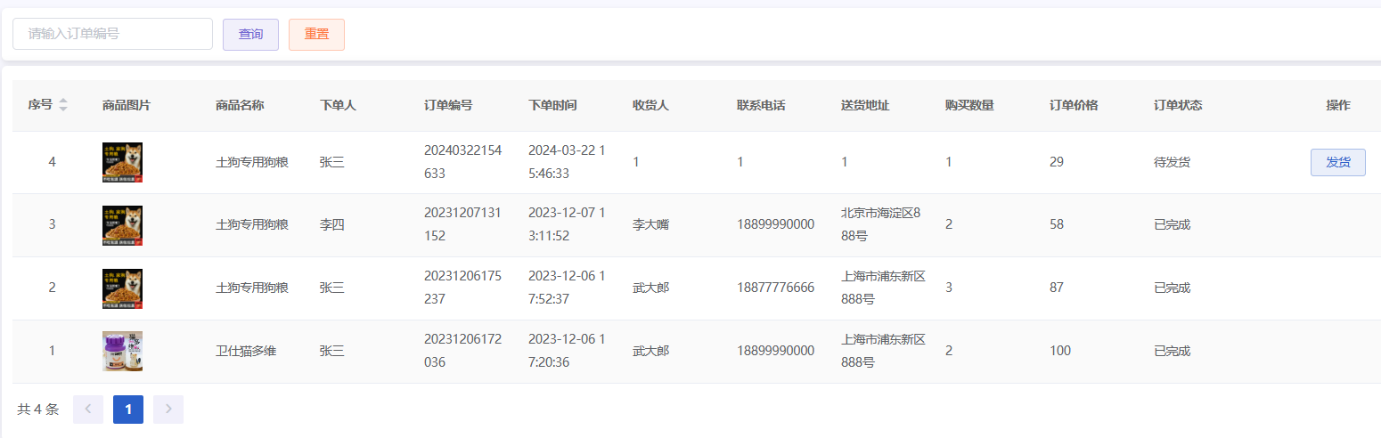1381x438 pixels.
Task: Click the order price 100 cell
Action: (x=1060, y=351)
